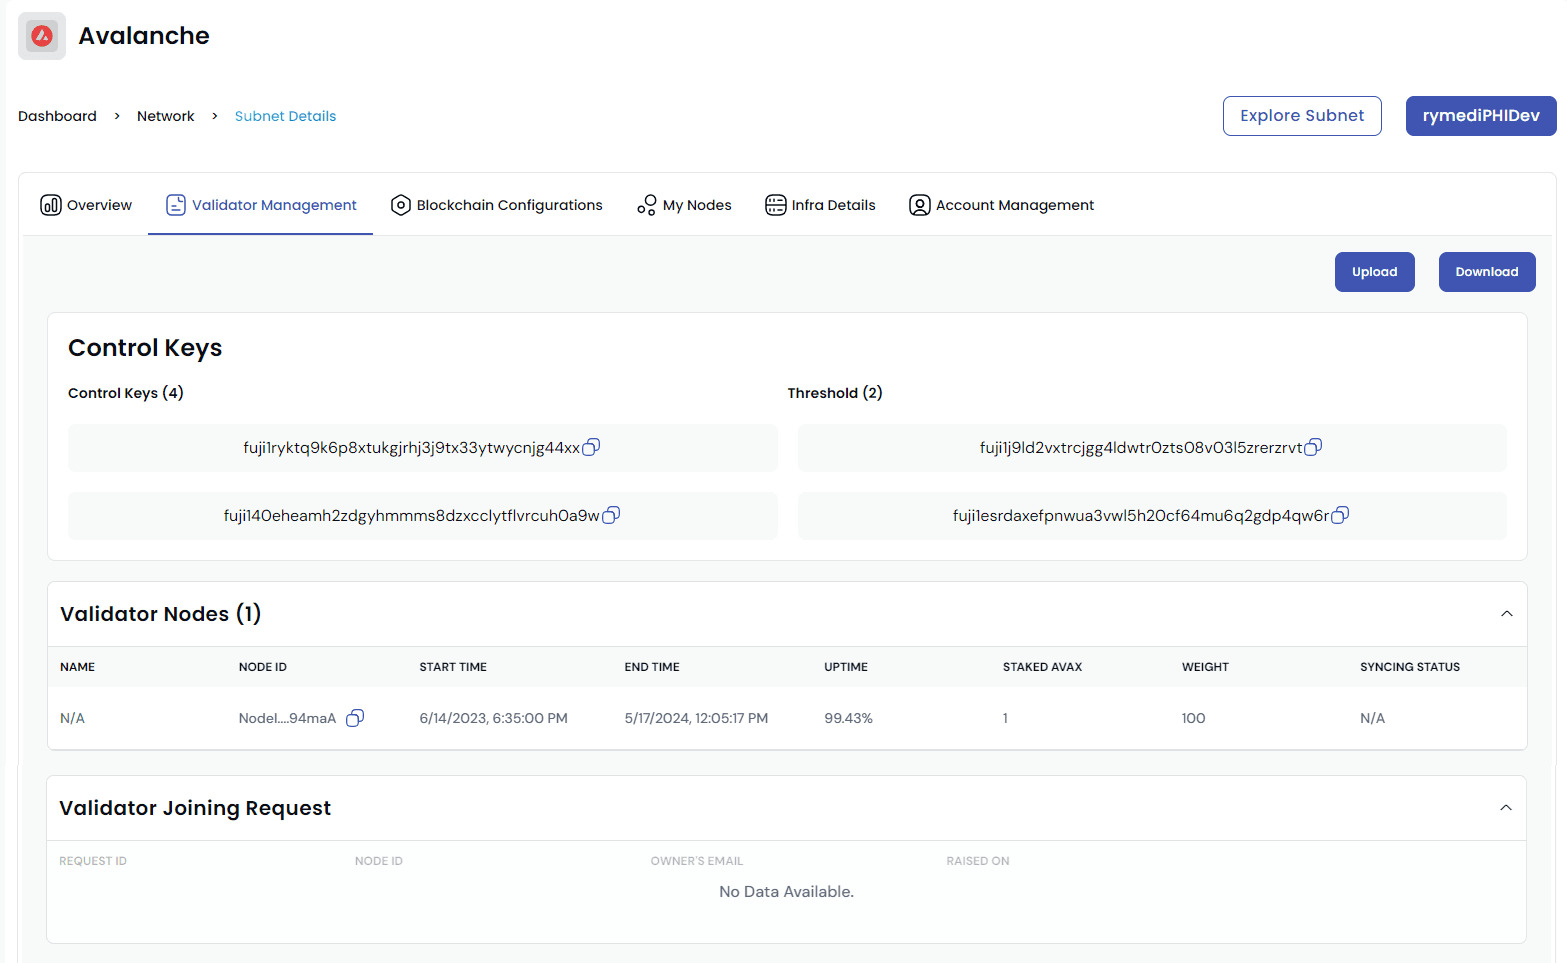The width and height of the screenshot is (1567, 963).
Task: Collapse the Validator Joining Request section
Action: point(1506,808)
